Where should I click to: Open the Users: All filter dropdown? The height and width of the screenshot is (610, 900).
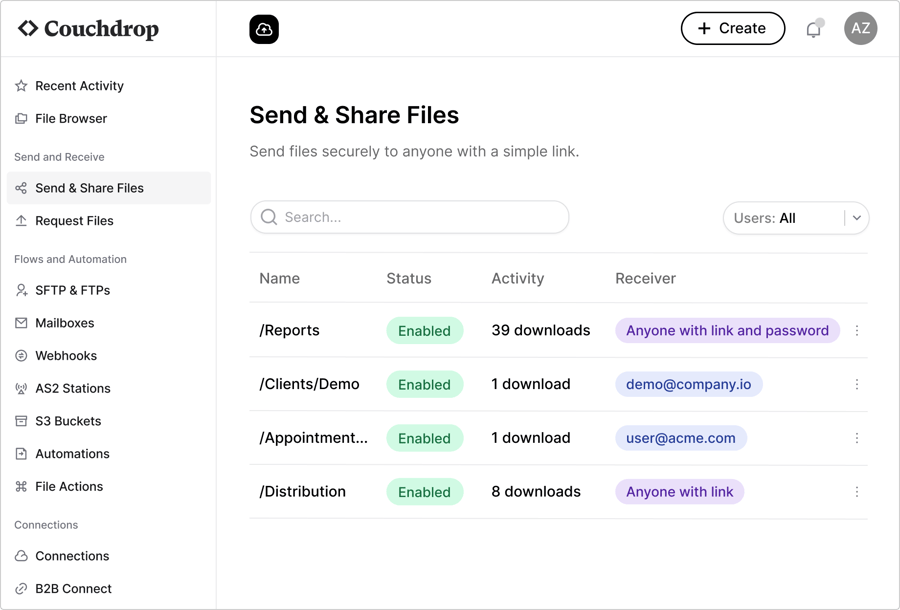[x=796, y=218]
